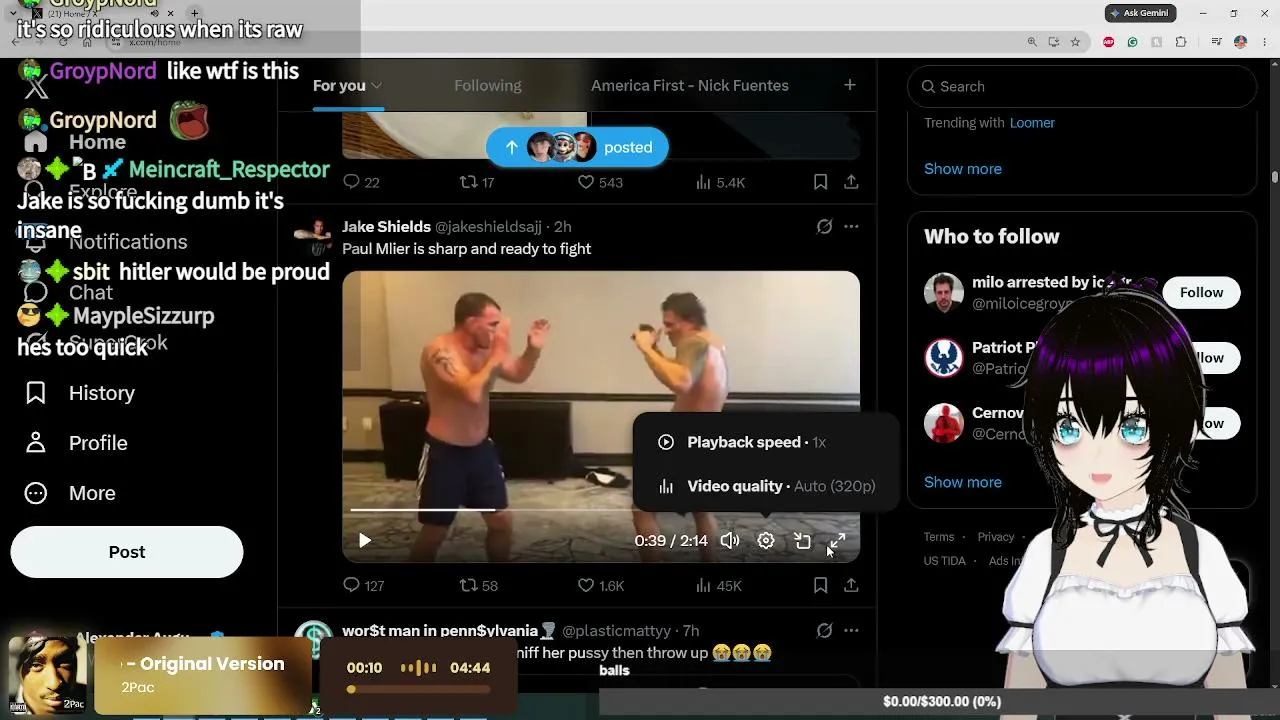
Task: Click the Ask Gemini button
Action: (x=1141, y=13)
